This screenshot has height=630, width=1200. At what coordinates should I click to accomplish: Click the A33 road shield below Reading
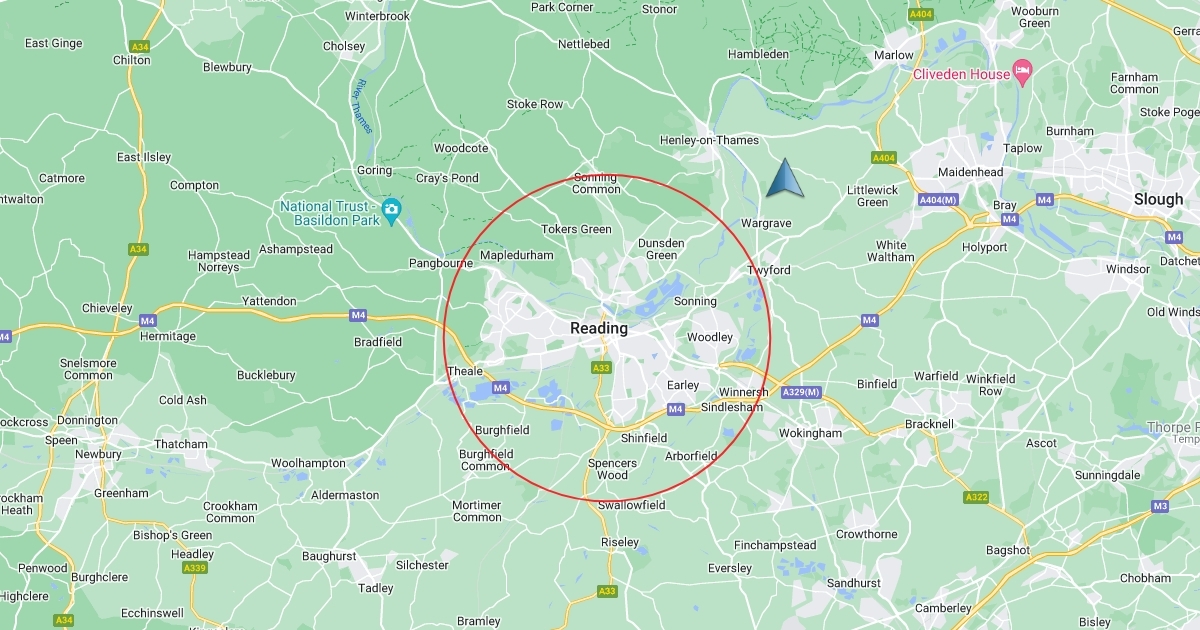(601, 368)
